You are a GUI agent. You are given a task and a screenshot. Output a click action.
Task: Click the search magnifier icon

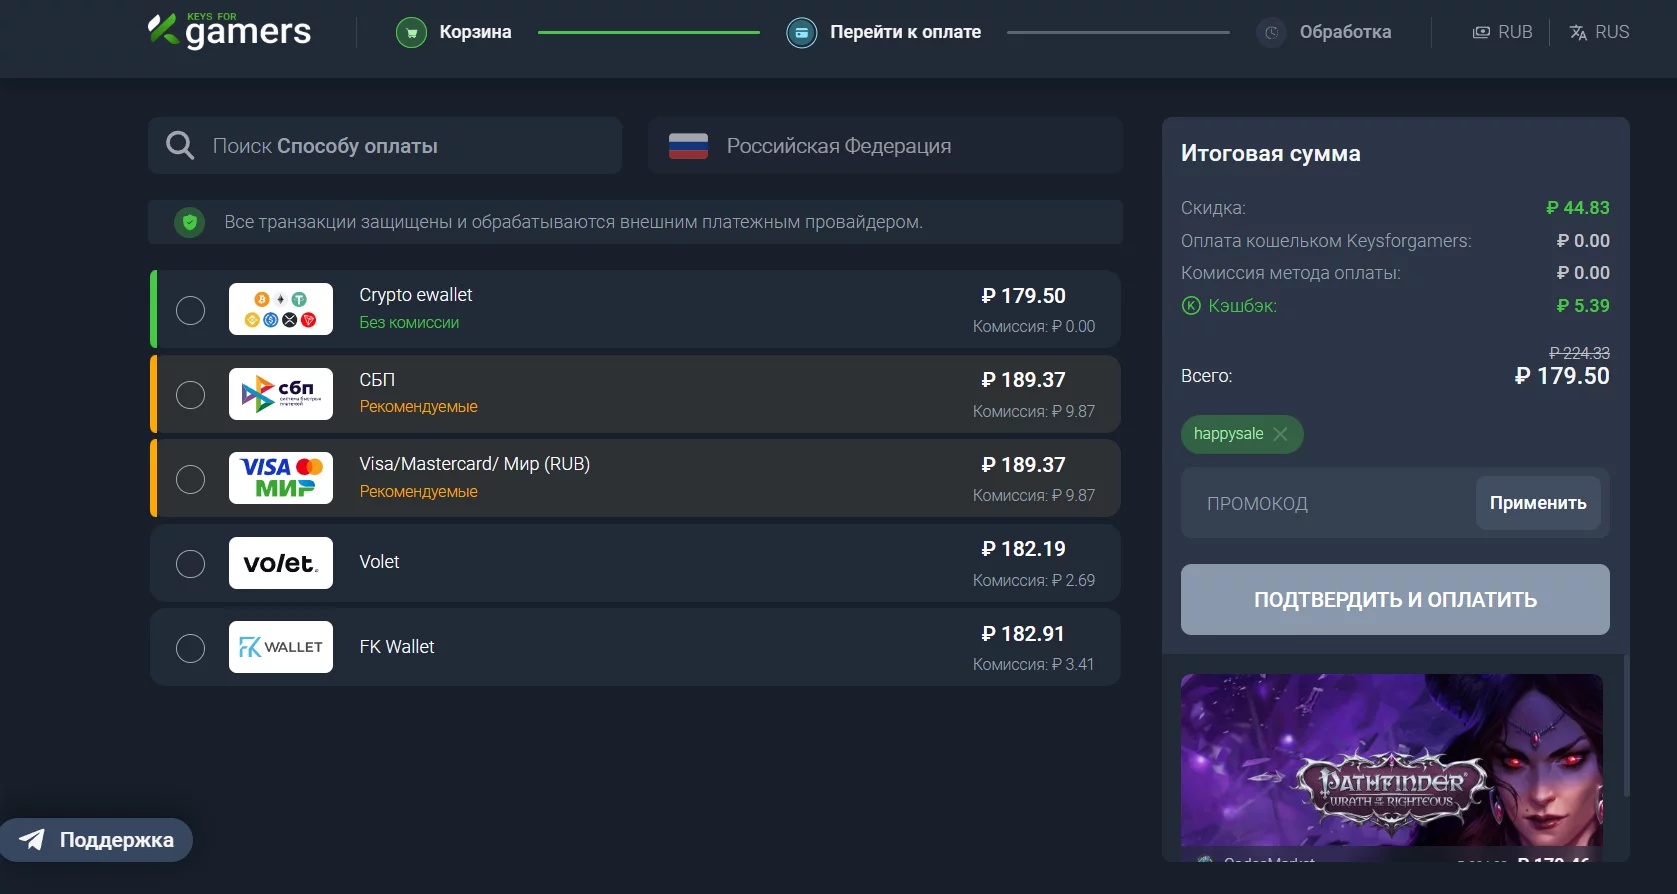[x=180, y=146]
